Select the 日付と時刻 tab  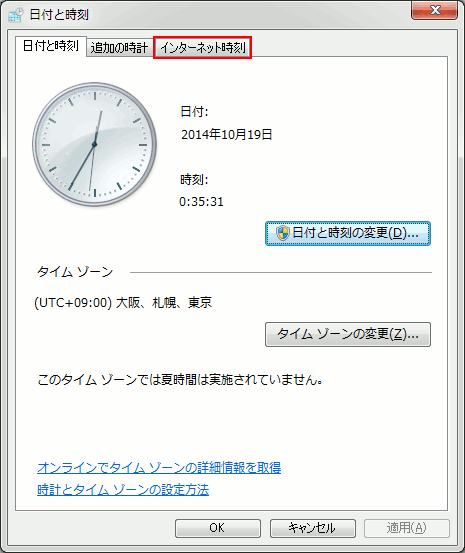(51, 46)
